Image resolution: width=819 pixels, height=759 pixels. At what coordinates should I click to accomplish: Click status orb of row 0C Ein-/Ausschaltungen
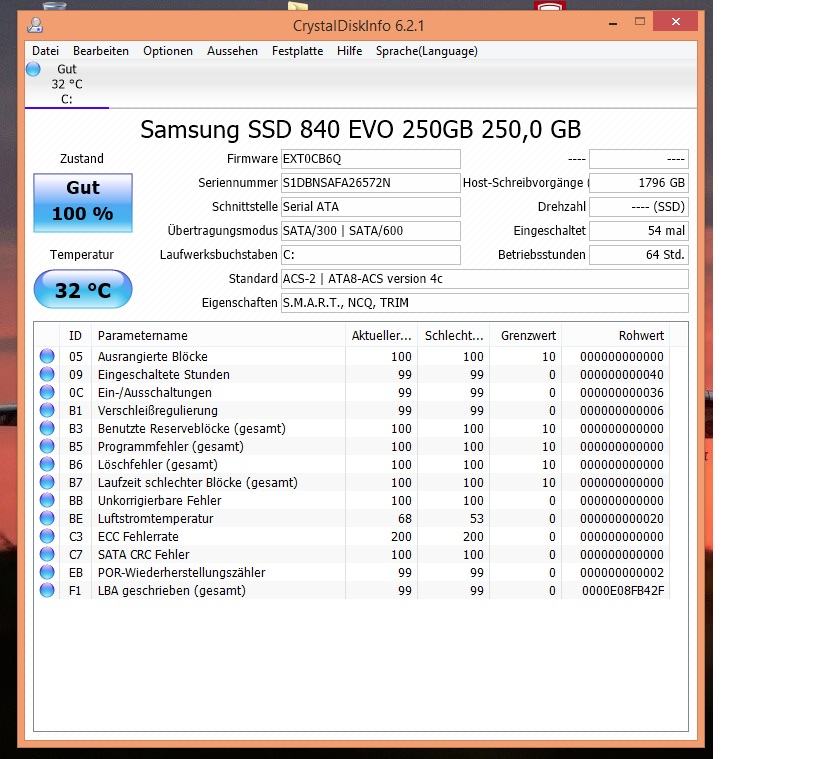coord(47,392)
